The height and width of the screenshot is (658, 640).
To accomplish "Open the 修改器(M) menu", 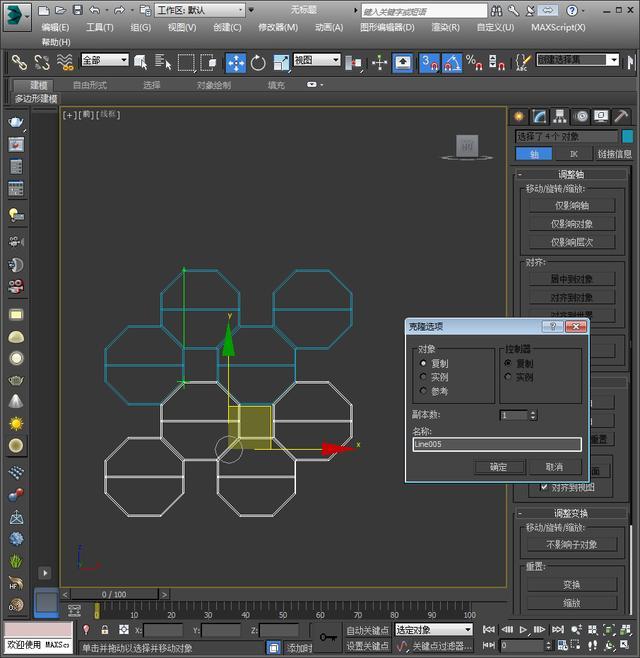I will pos(278,28).
